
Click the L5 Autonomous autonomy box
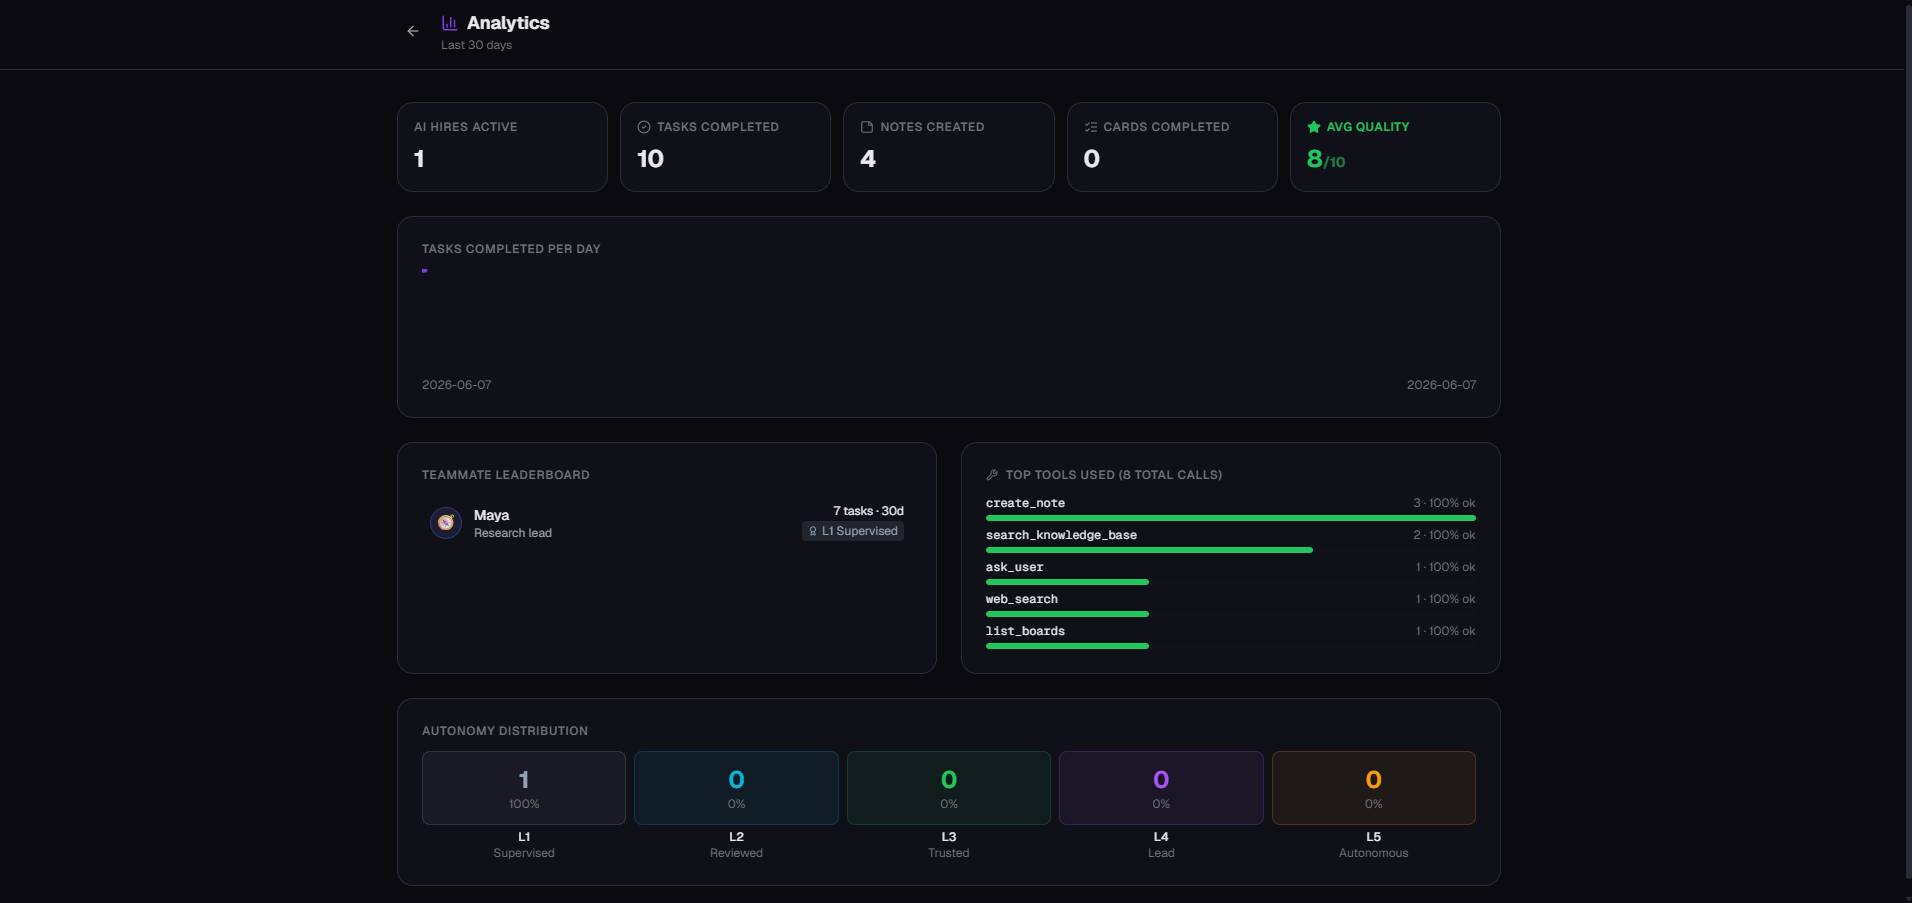[x=1374, y=788]
